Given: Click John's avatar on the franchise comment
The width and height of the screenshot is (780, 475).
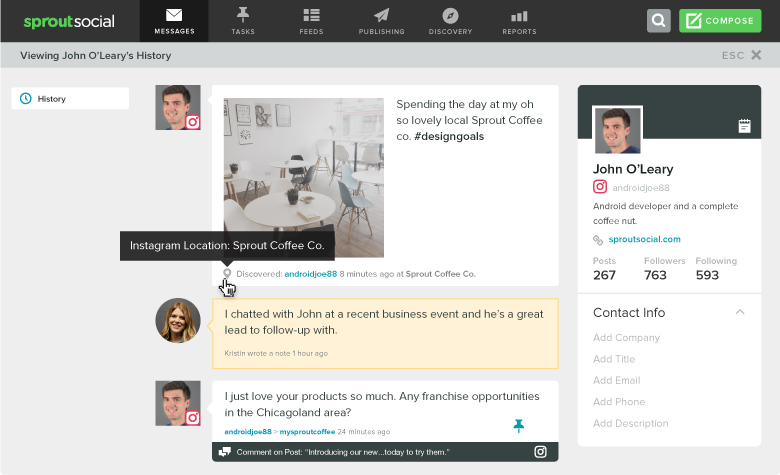Looking at the screenshot, I should coord(178,403).
